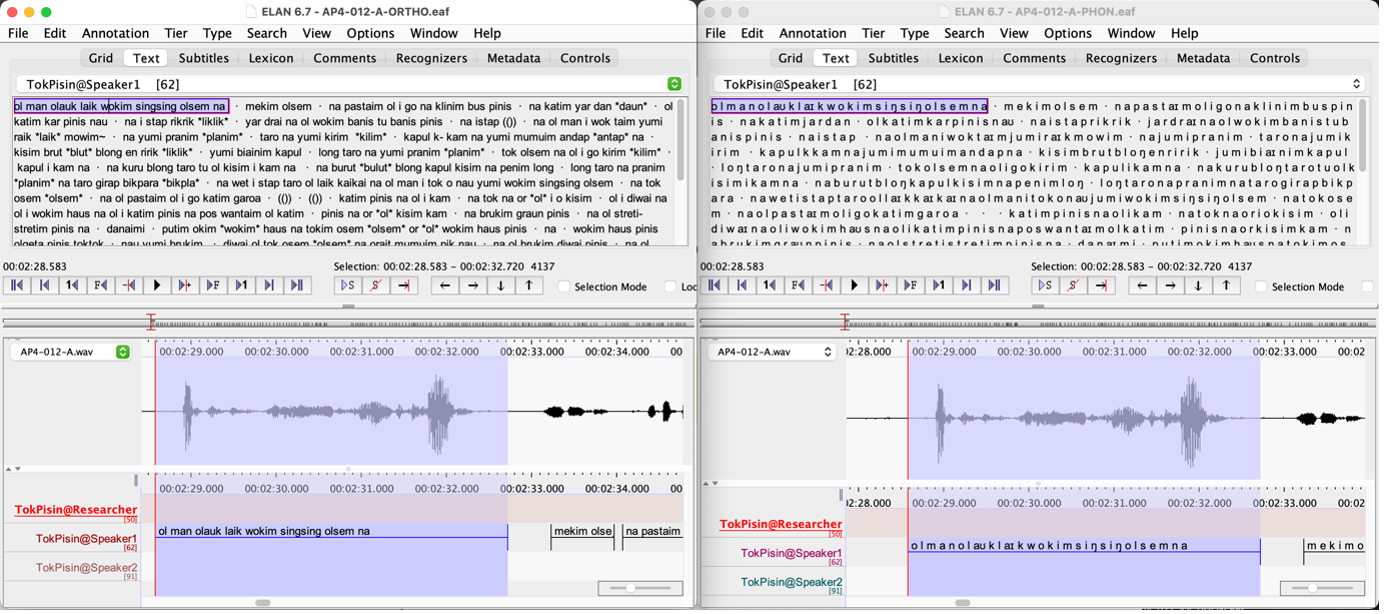Viewport: 1384px width, 614px height.
Task: Open File menu in ORTHO window
Action: [x=18, y=33]
